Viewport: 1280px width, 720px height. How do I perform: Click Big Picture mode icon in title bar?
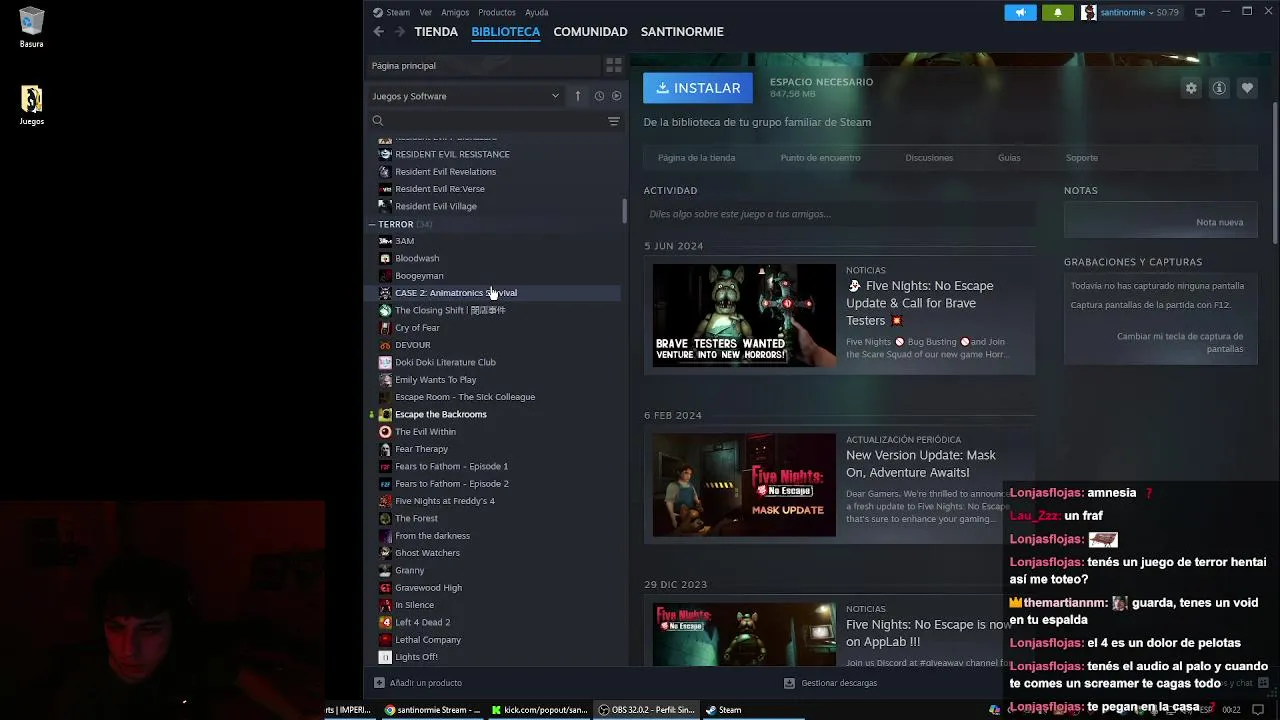pyautogui.click(x=1200, y=12)
